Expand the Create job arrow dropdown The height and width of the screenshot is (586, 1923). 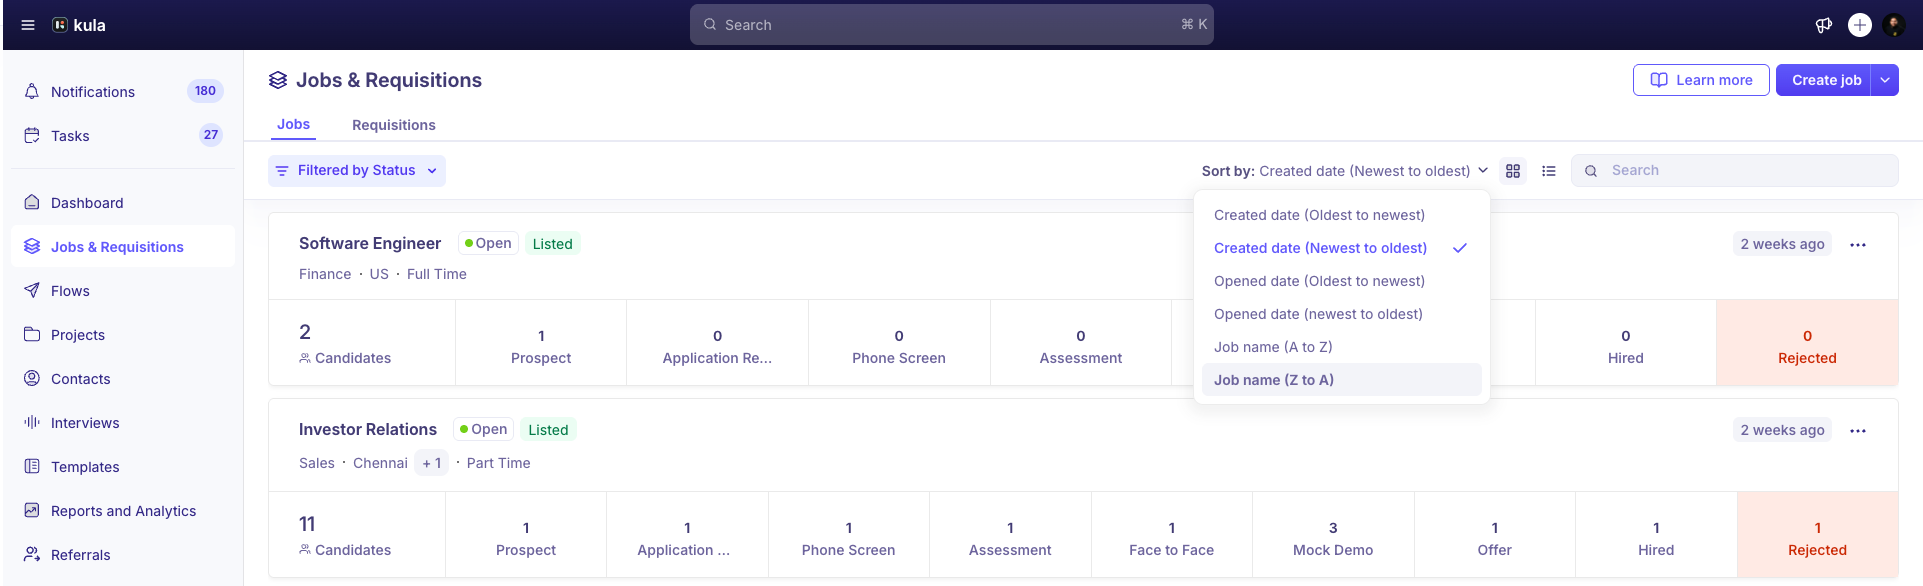pyautogui.click(x=1885, y=80)
